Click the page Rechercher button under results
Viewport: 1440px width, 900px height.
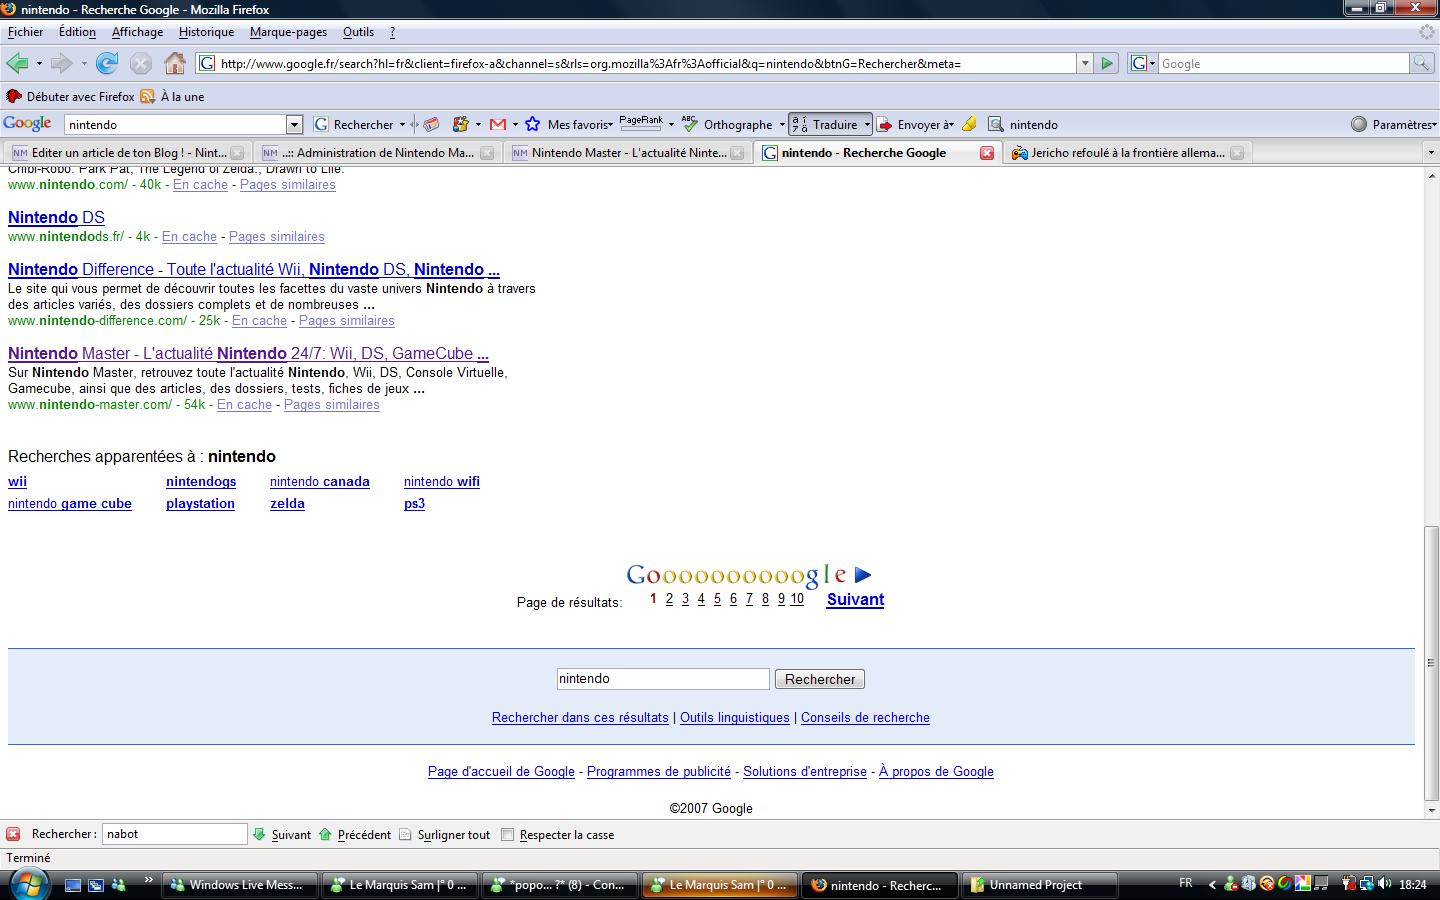pyautogui.click(x=820, y=679)
